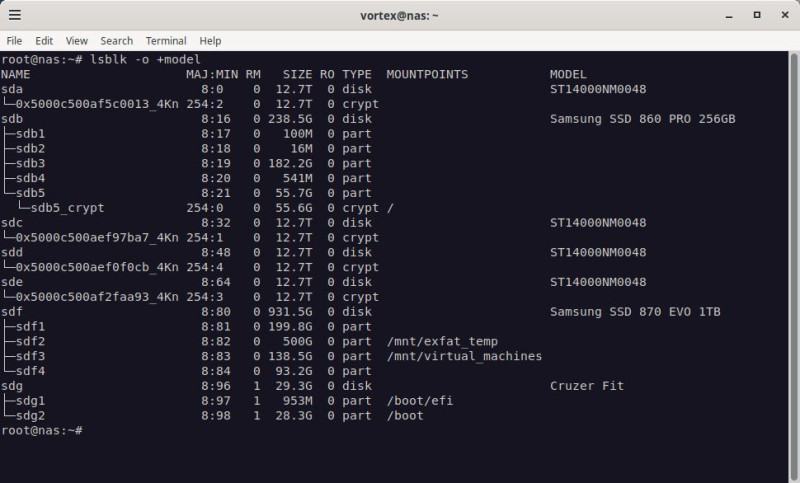Click 0x5000c500af5c0013_4Kn crypt entry
The height and width of the screenshot is (483, 800).
point(97,104)
